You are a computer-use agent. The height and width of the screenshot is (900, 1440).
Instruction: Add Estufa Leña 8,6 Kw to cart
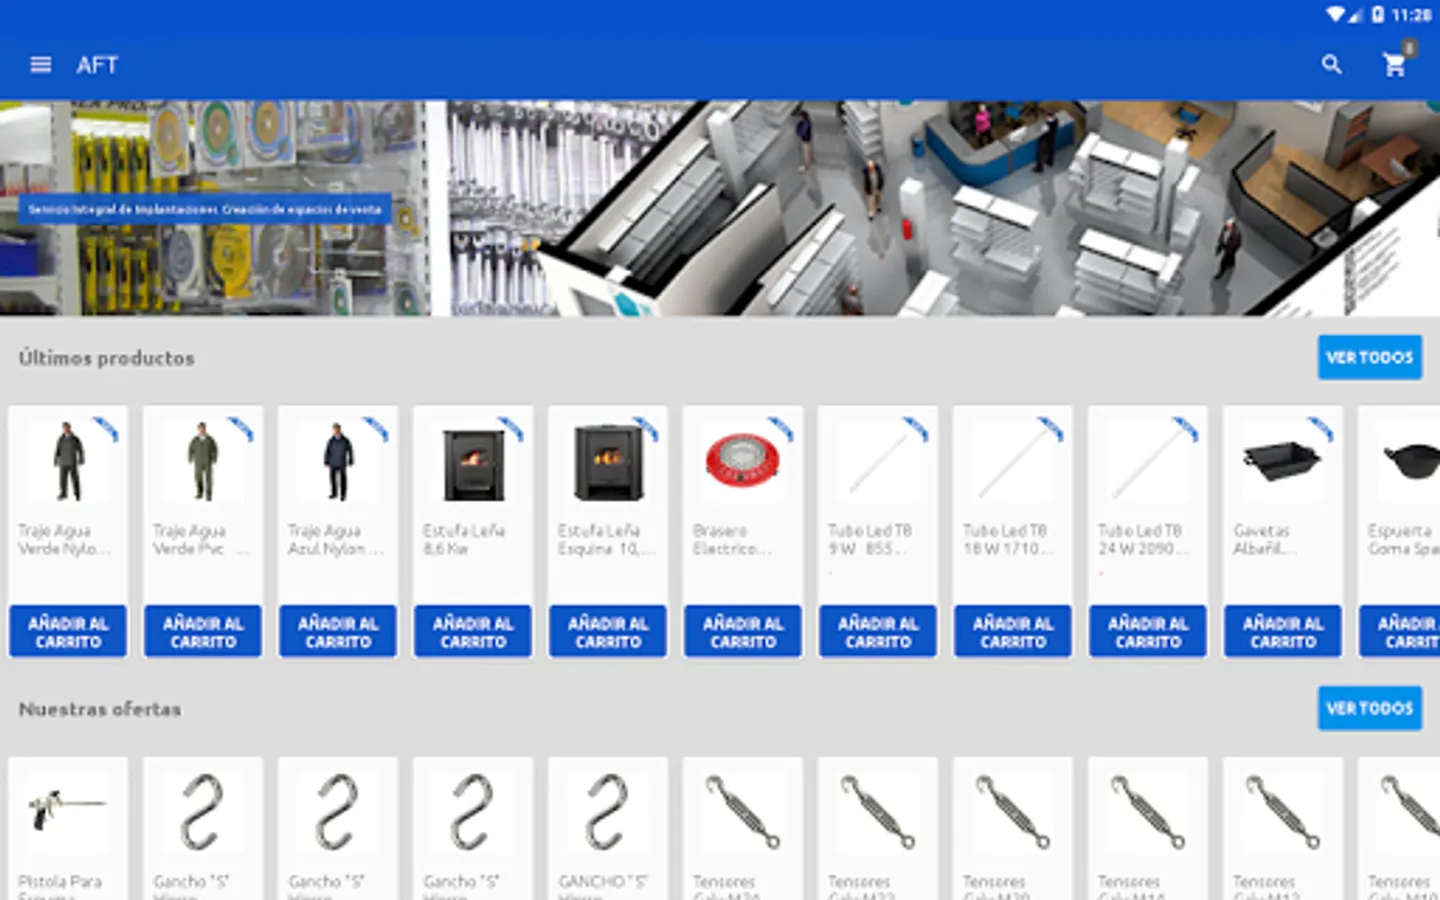tap(473, 632)
